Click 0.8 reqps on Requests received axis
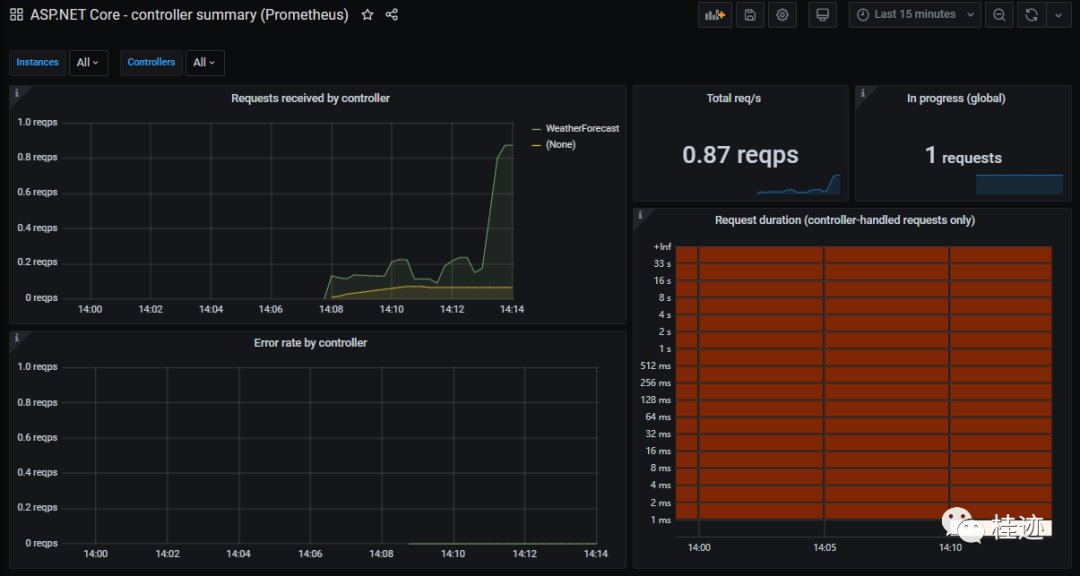 pos(37,158)
